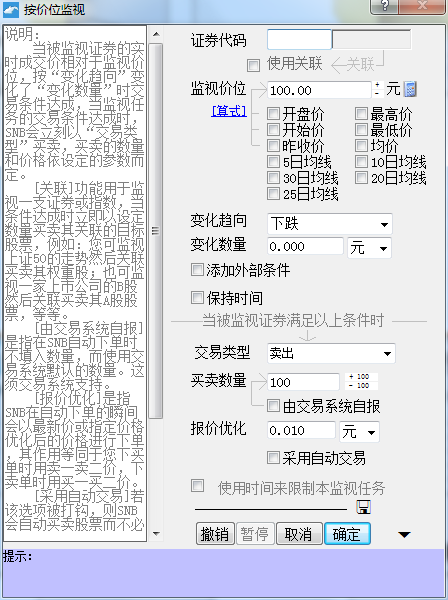Enable the 20日均线 checkbox

coord(361,178)
